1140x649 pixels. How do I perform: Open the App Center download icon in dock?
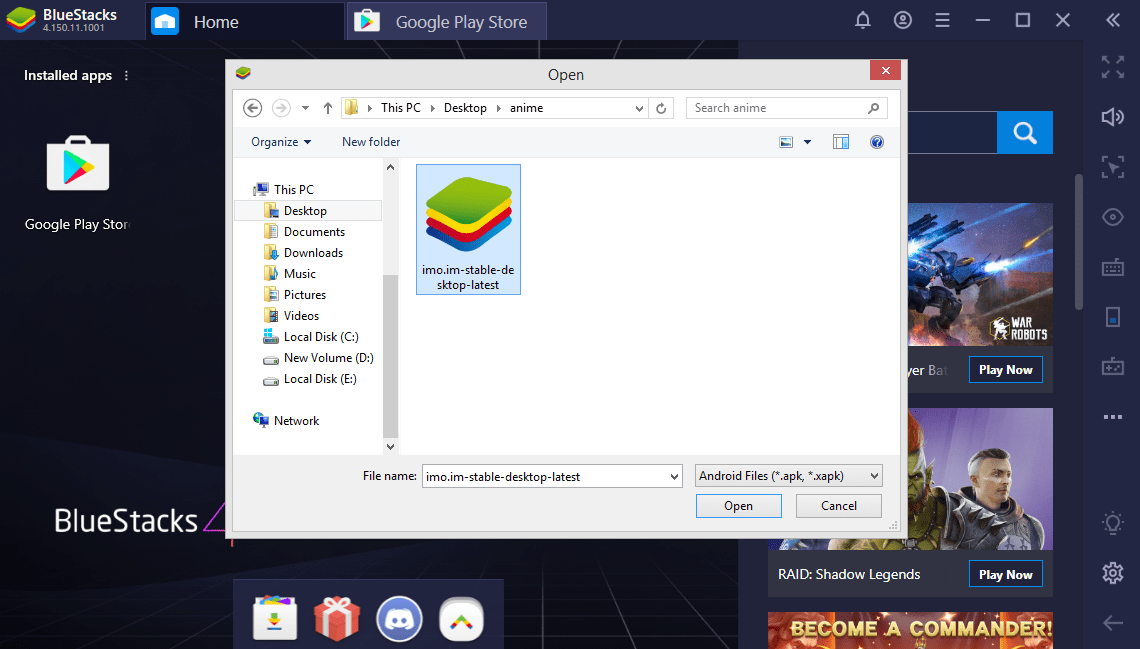(275, 618)
